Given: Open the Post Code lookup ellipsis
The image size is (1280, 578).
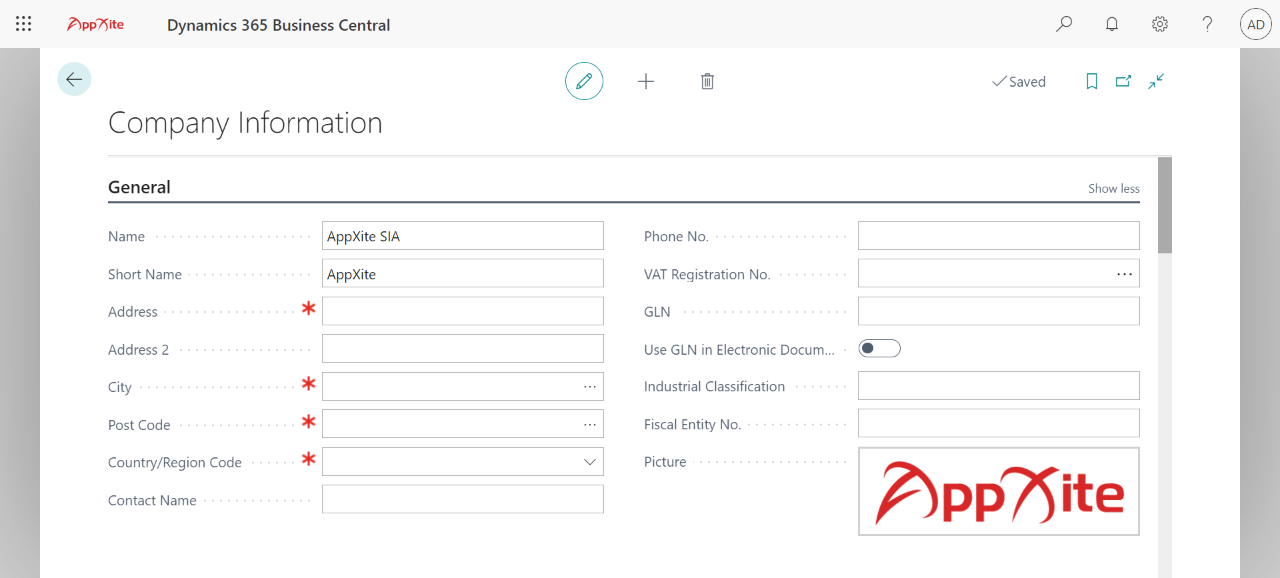Looking at the screenshot, I should coord(591,423).
